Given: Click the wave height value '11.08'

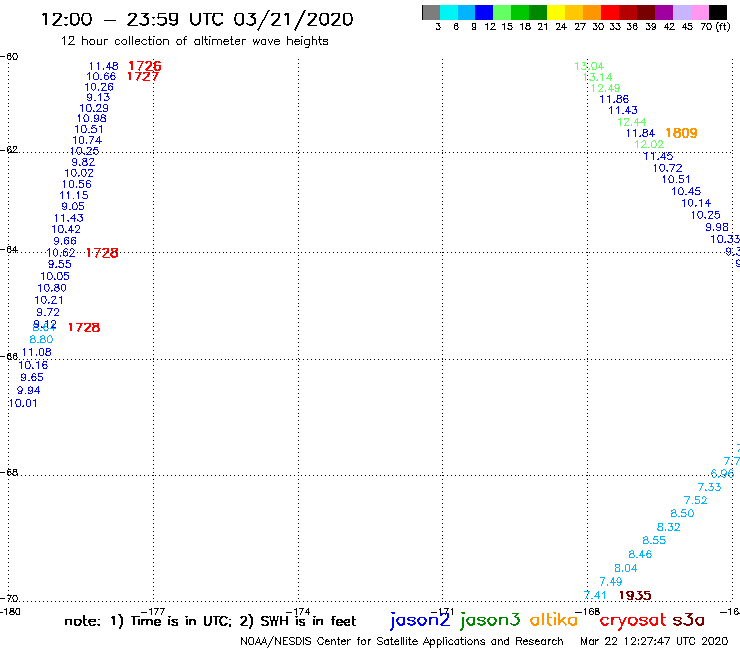Looking at the screenshot, I should (36, 352).
